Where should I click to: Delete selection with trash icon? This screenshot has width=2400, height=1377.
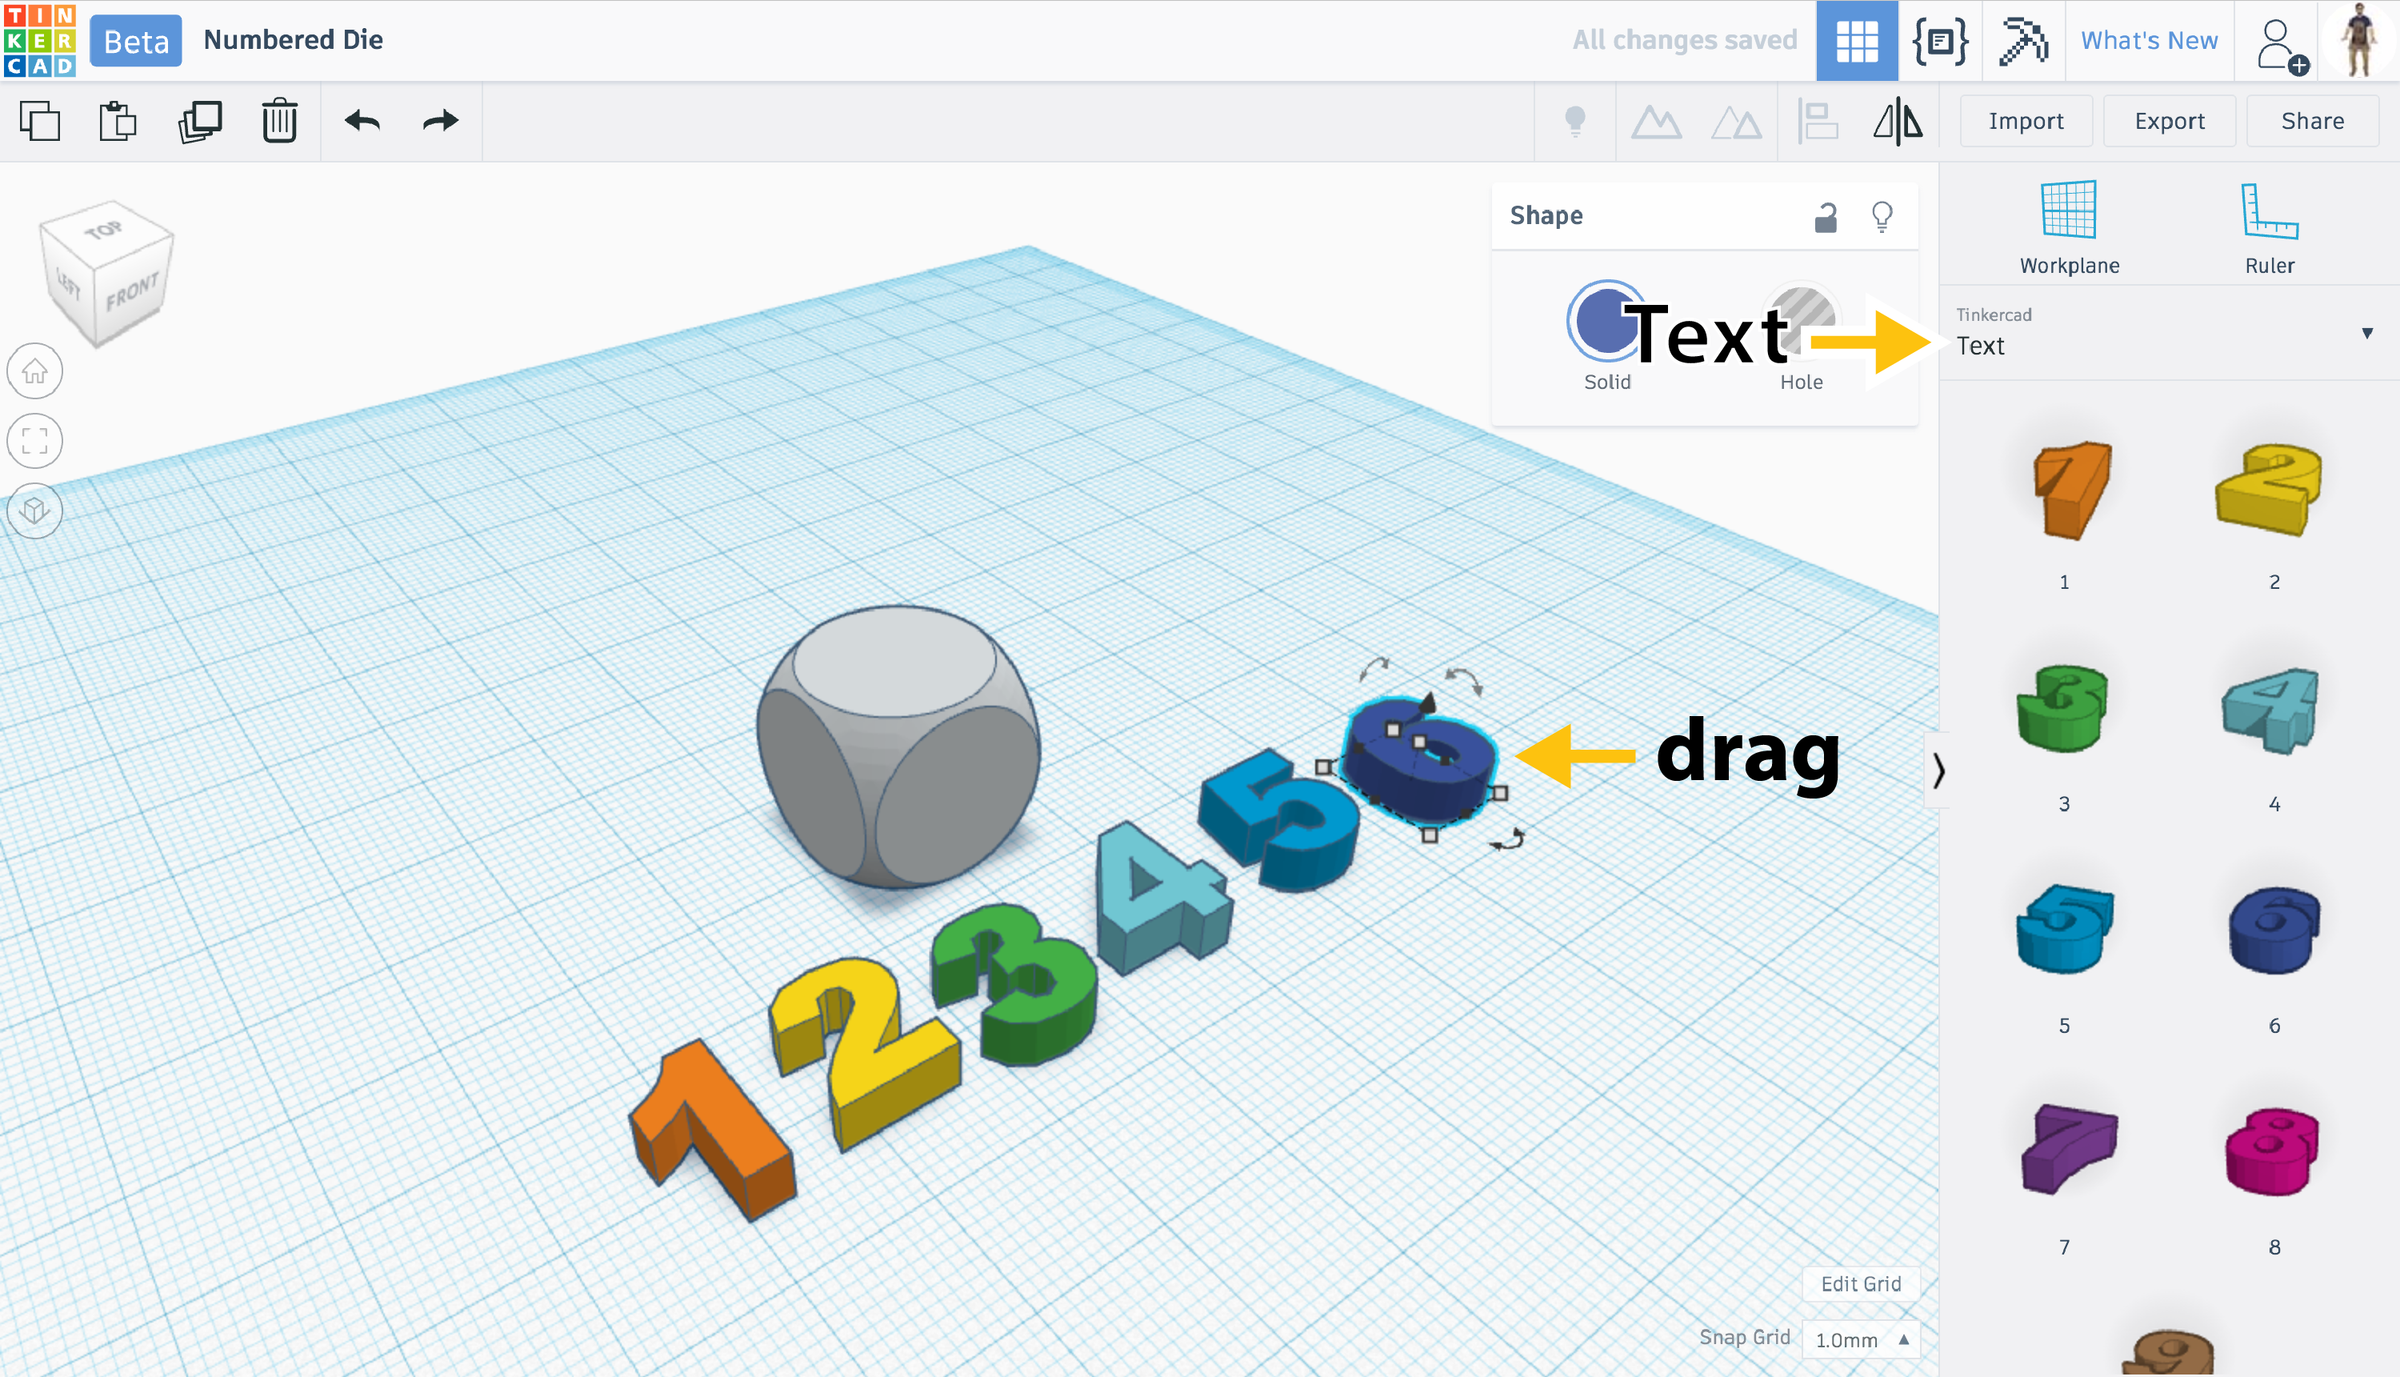(x=280, y=122)
